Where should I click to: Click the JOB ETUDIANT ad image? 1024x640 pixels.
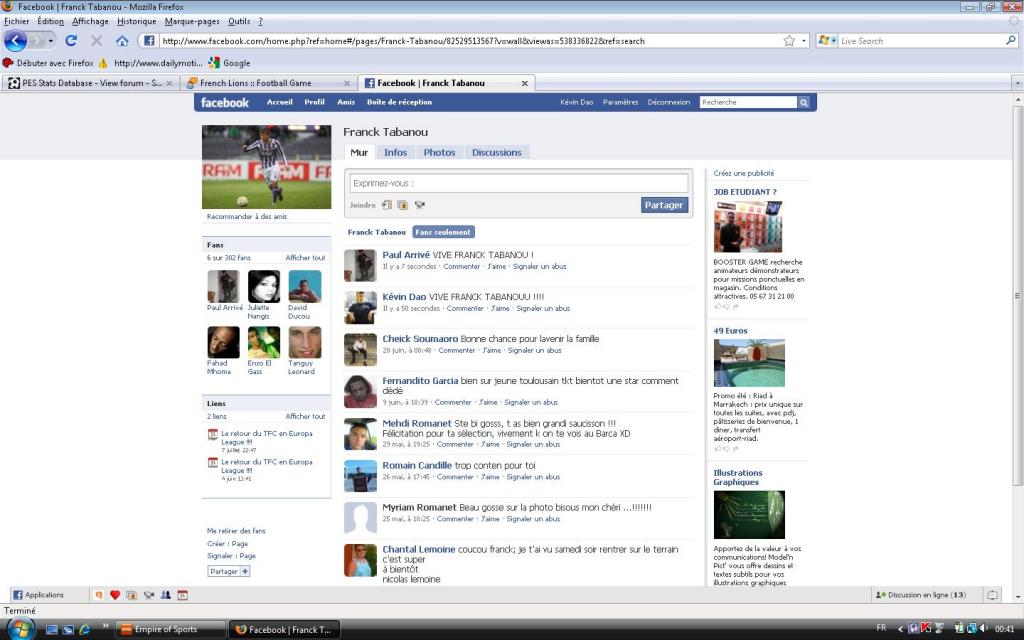pyautogui.click(x=748, y=227)
